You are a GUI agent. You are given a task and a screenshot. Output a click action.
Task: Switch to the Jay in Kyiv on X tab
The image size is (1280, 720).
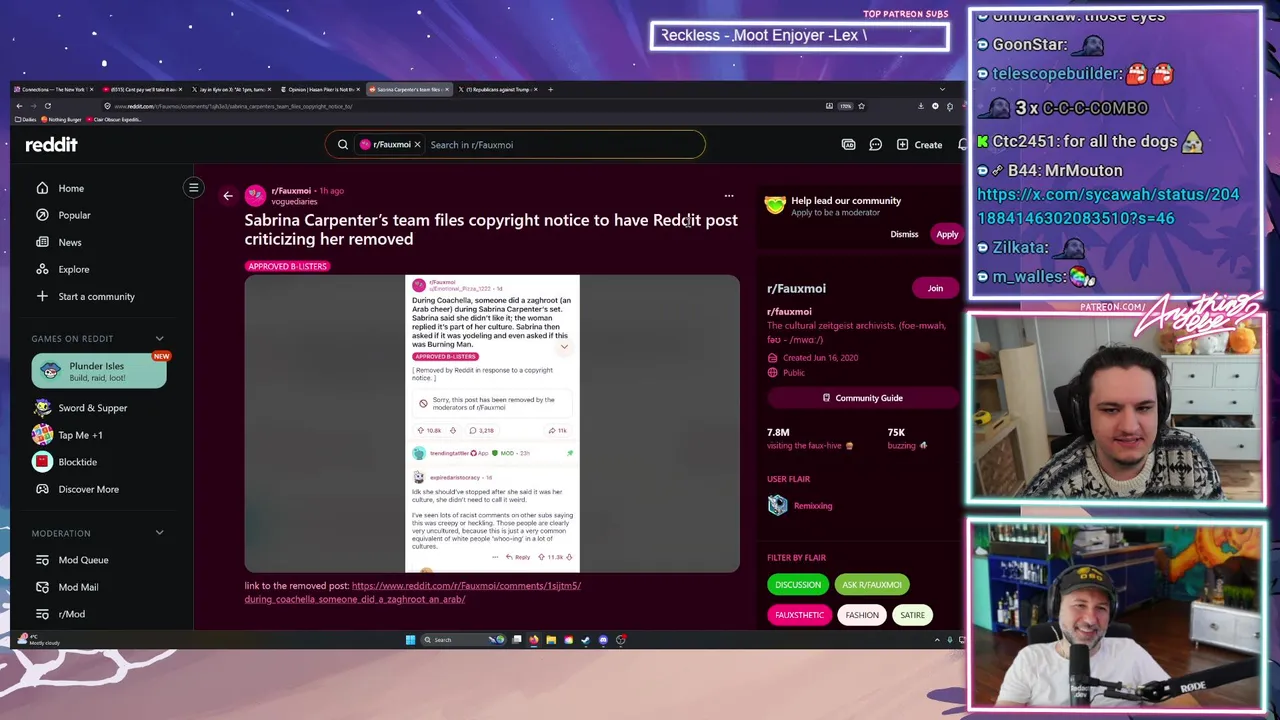(x=231, y=89)
